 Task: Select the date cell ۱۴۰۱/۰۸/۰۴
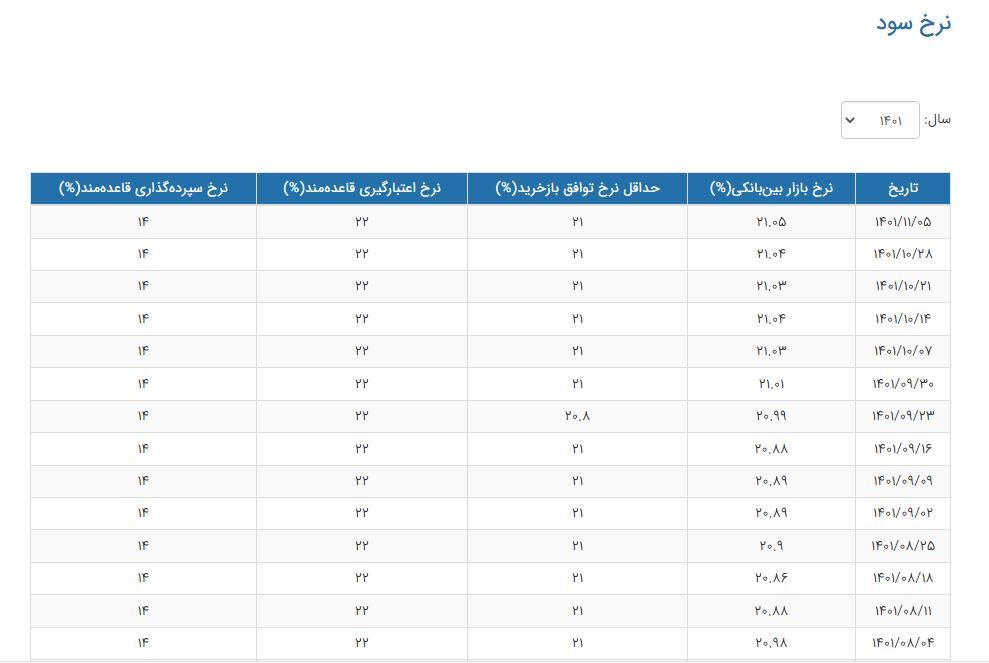(903, 643)
